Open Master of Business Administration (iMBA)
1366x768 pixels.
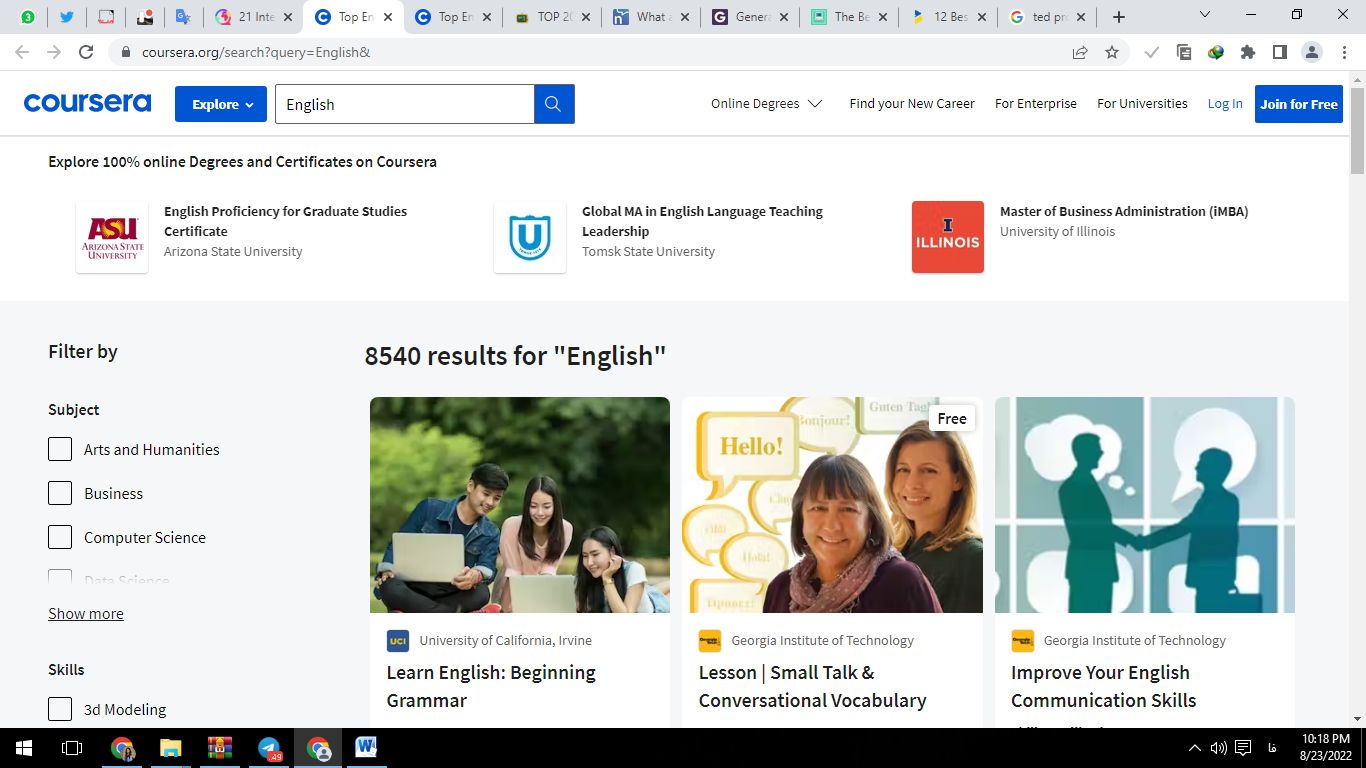[x=1124, y=211]
